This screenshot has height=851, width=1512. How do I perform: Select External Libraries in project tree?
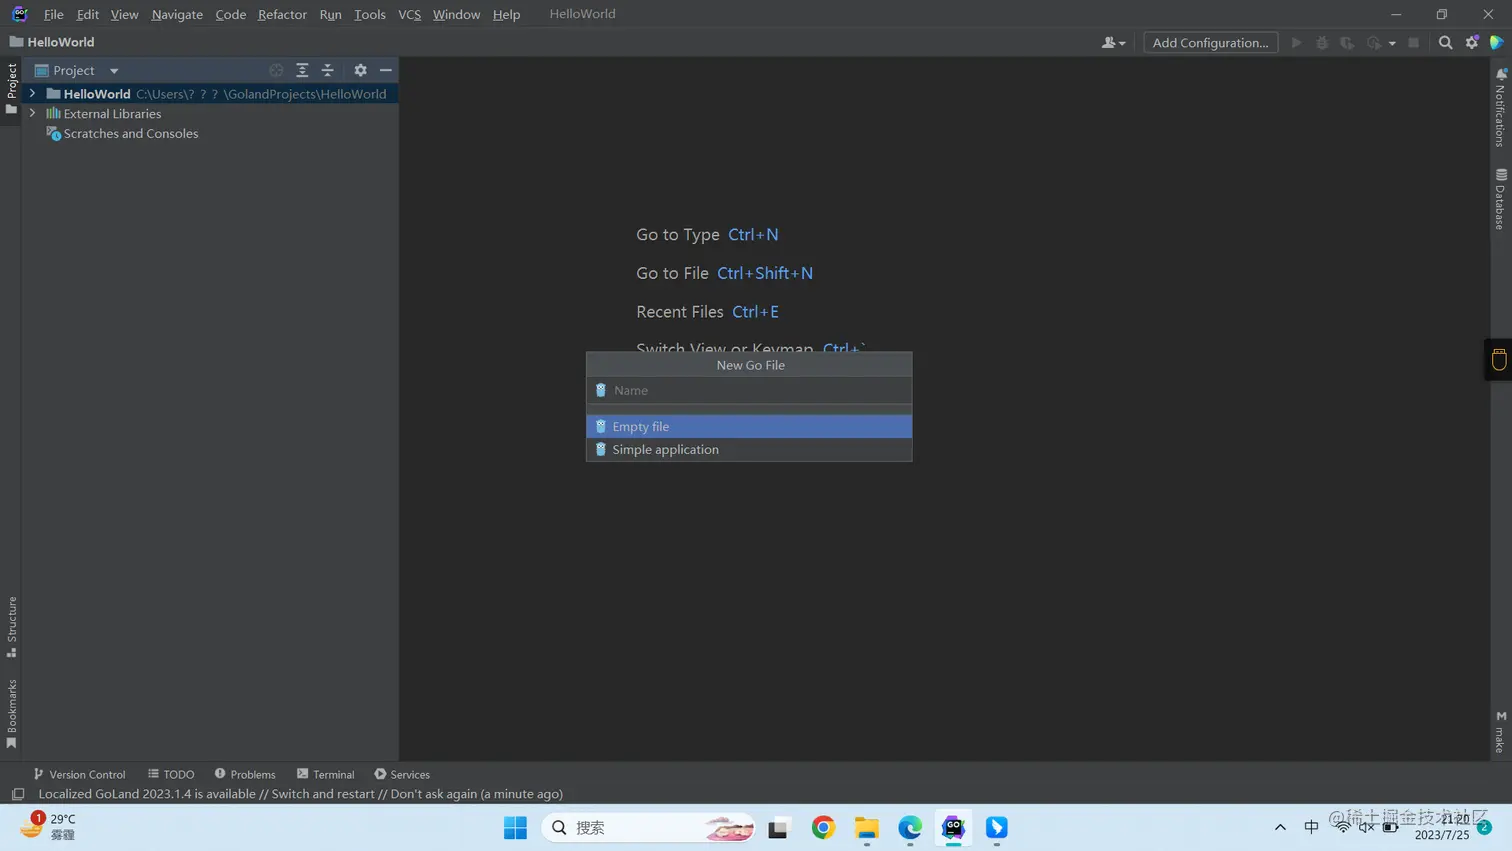[x=112, y=114]
